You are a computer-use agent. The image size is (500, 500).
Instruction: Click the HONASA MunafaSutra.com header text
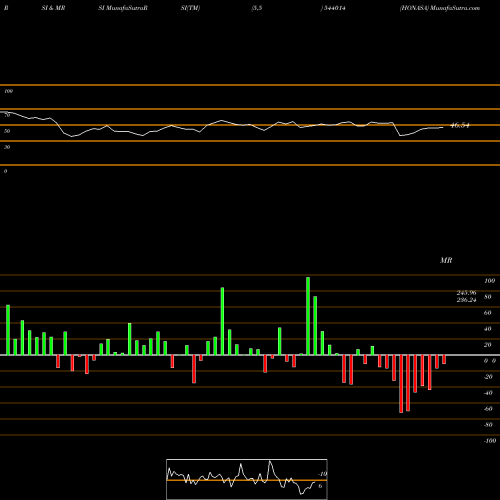(440, 8)
